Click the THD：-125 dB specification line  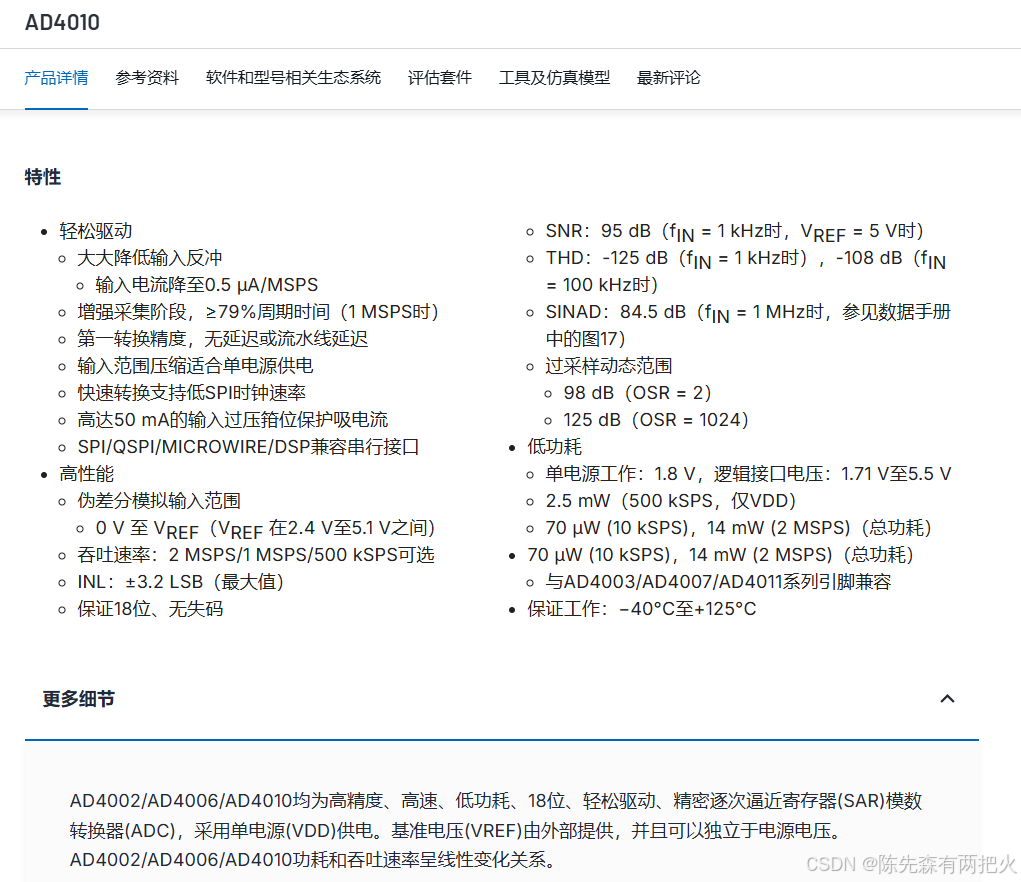(746, 271)
